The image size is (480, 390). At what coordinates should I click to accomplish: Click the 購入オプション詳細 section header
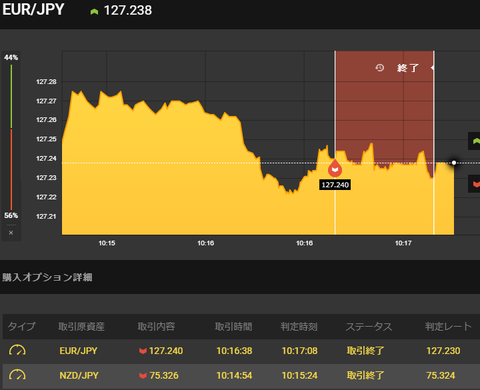coord(47,277)
